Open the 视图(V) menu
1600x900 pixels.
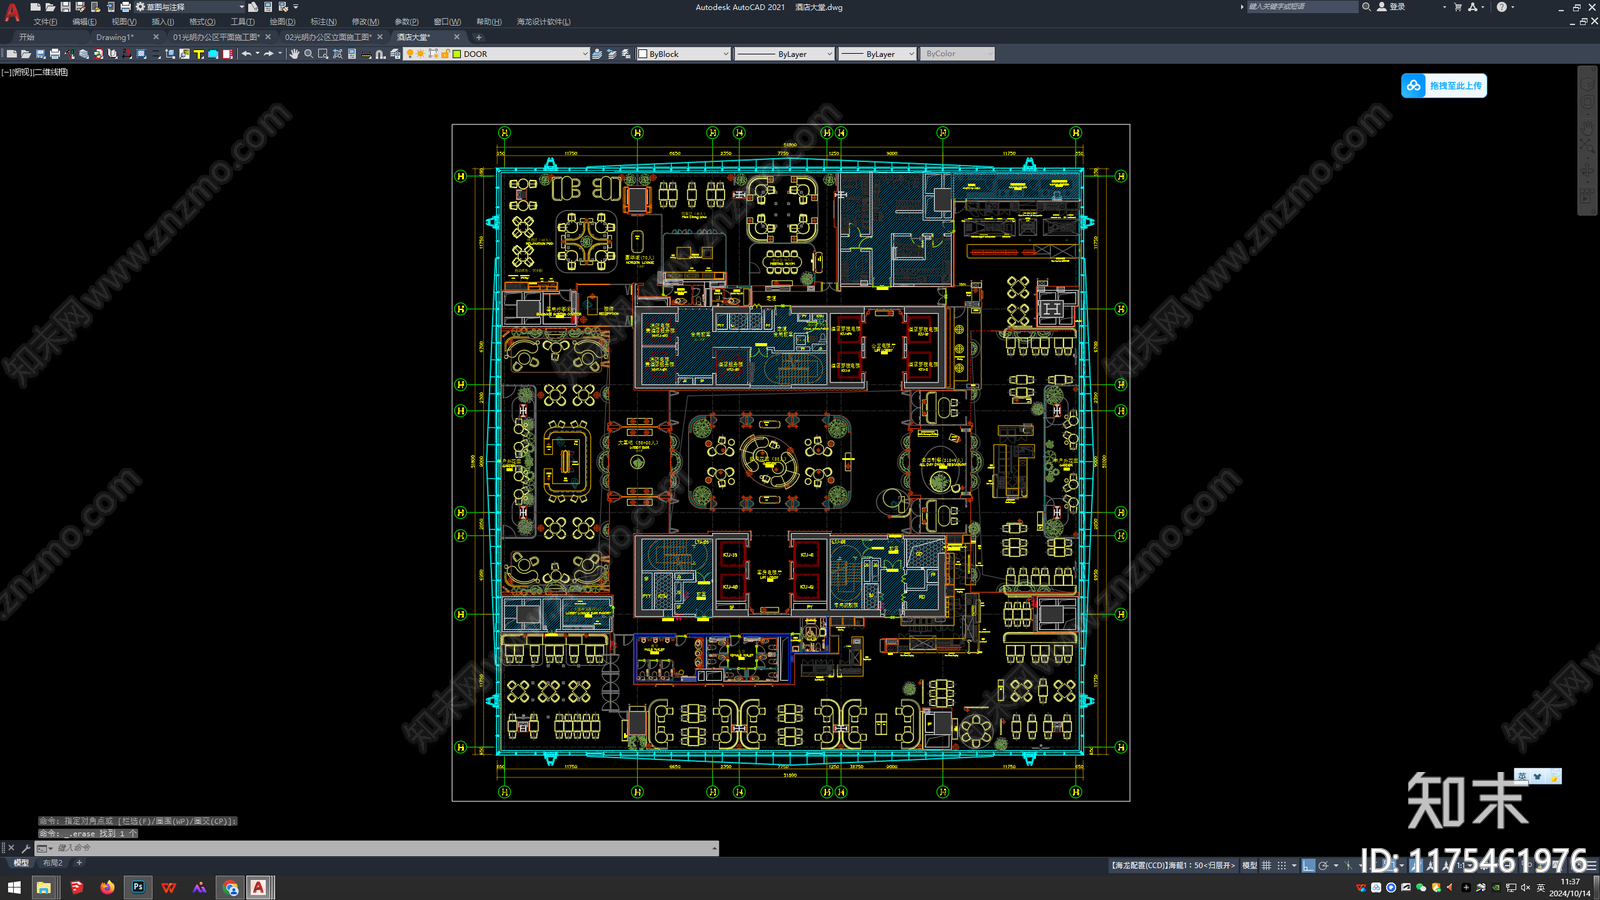pos(124,22)
